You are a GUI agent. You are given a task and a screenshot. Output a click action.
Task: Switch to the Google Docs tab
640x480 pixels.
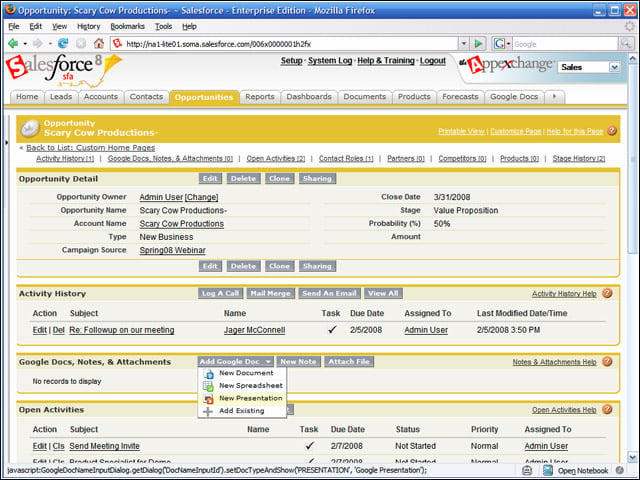(x=514, y=97)
